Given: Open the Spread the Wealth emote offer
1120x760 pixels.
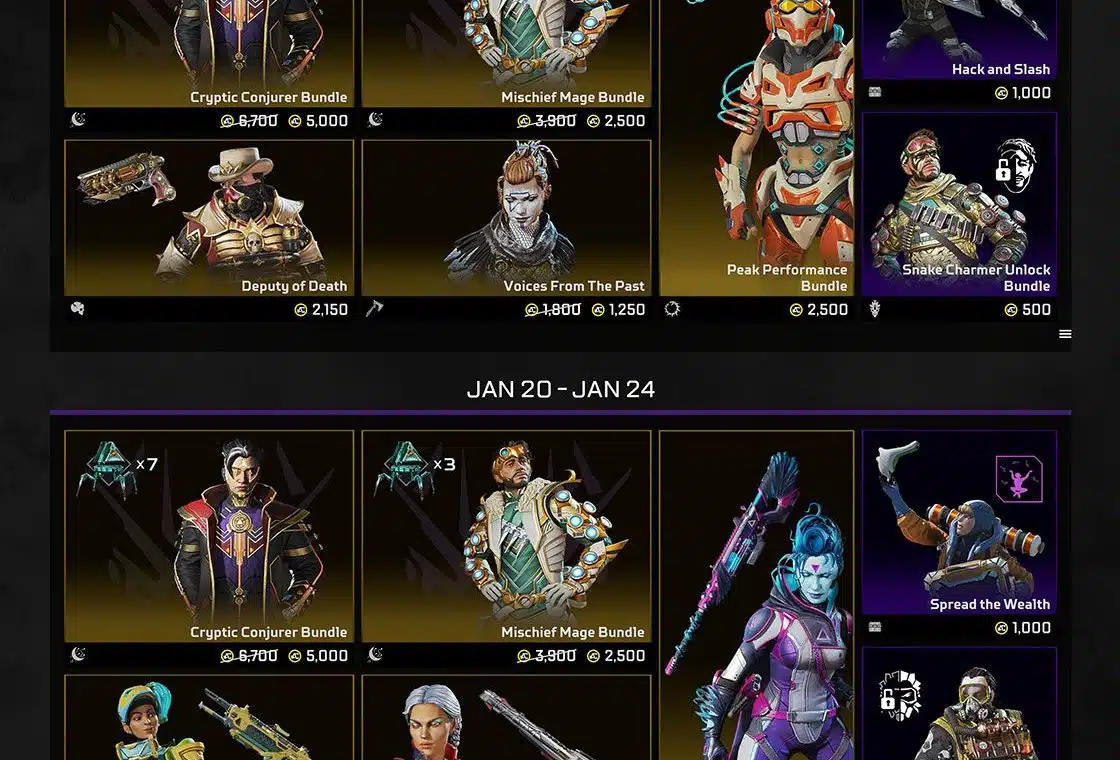Looking at the screenshot, I should coord(959,522).
